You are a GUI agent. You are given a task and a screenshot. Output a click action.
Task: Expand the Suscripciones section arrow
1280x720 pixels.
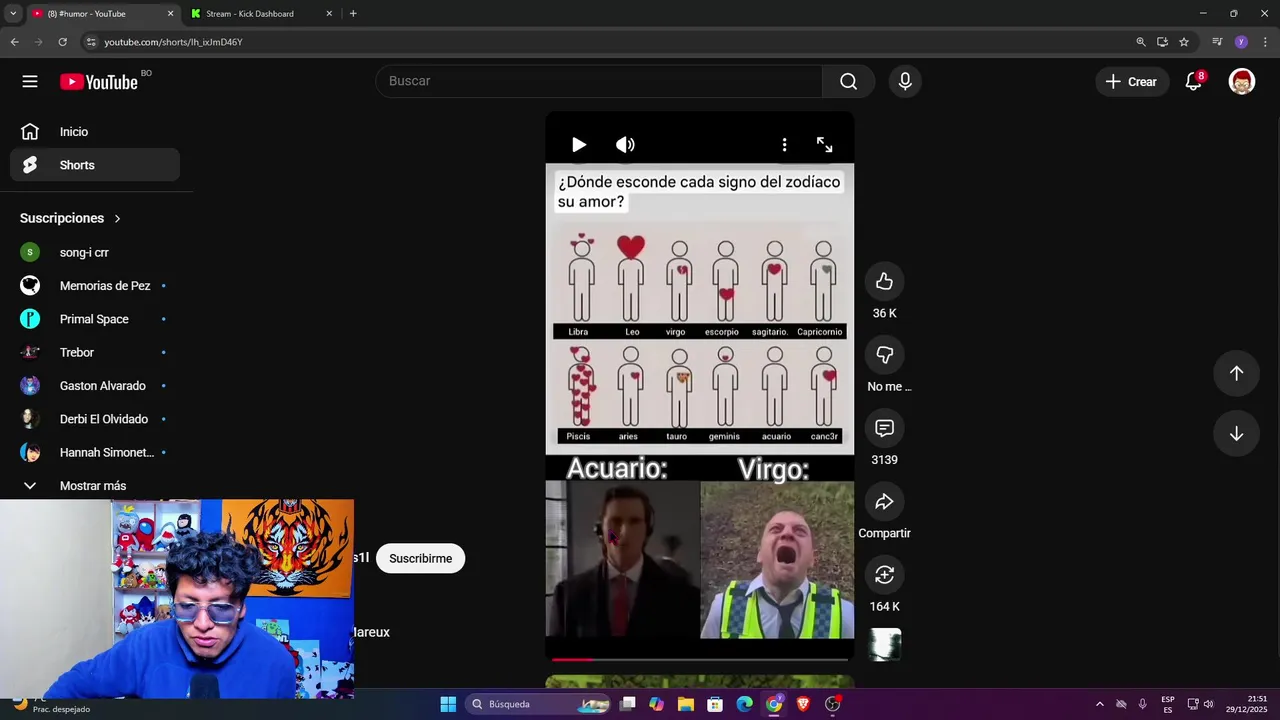117,218
